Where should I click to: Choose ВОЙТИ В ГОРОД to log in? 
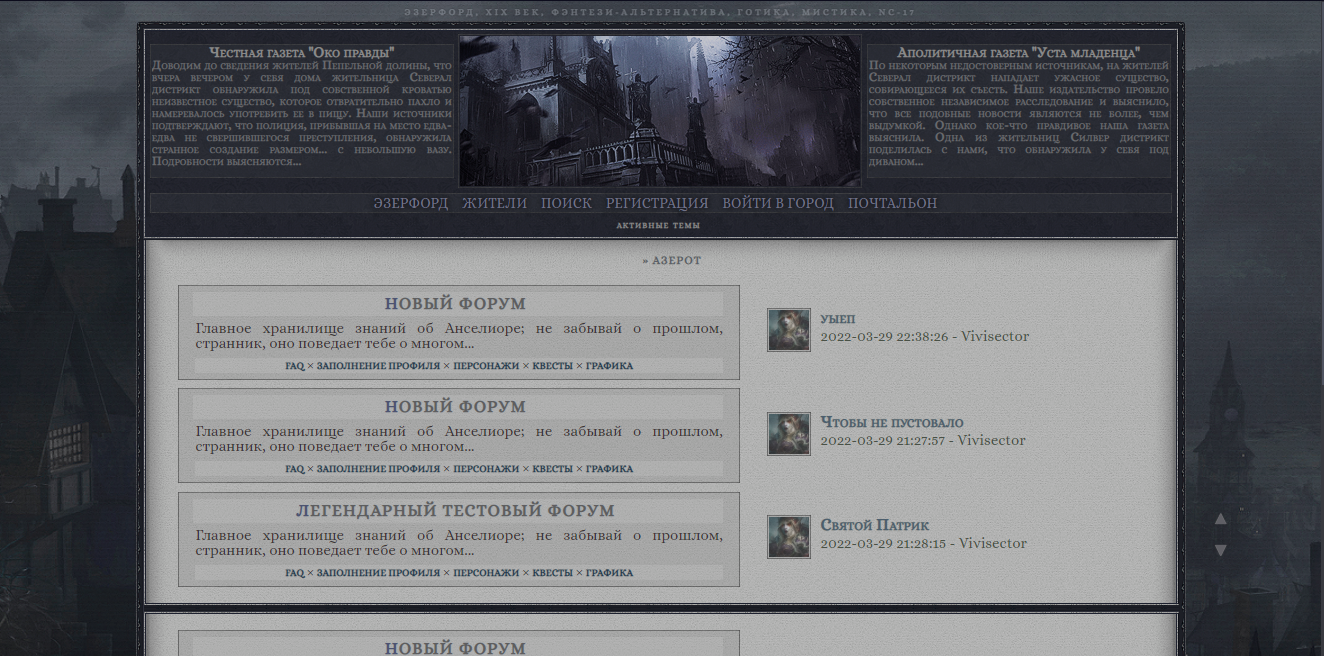778,203
